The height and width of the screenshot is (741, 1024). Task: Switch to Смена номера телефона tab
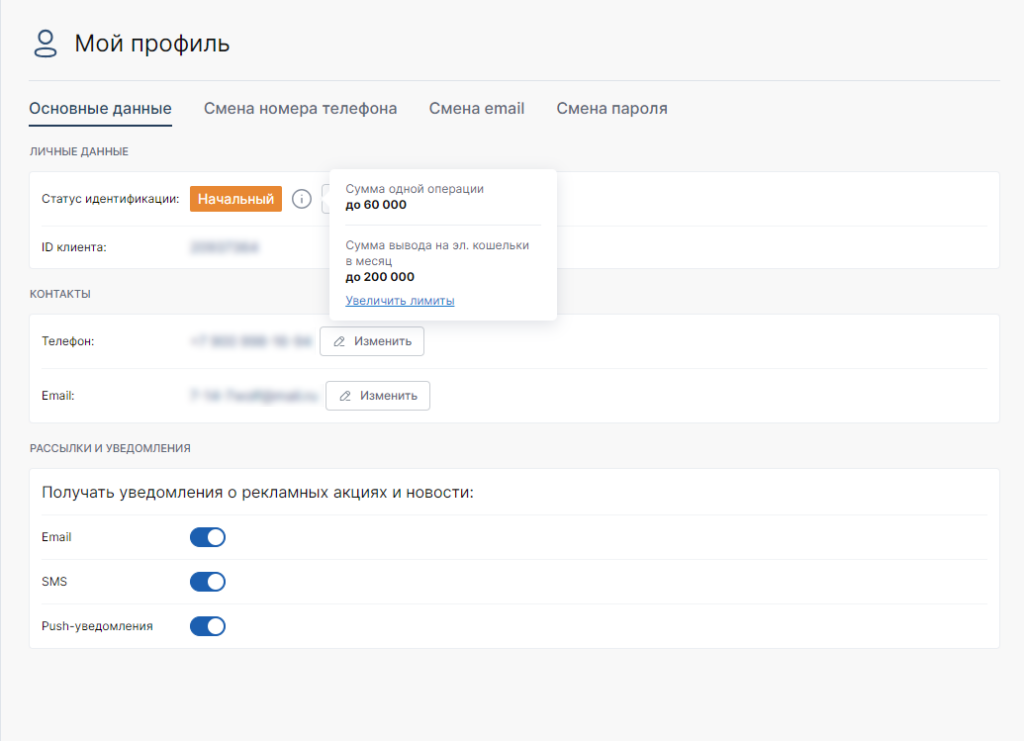pyautogui.click(x=300, y=108)
